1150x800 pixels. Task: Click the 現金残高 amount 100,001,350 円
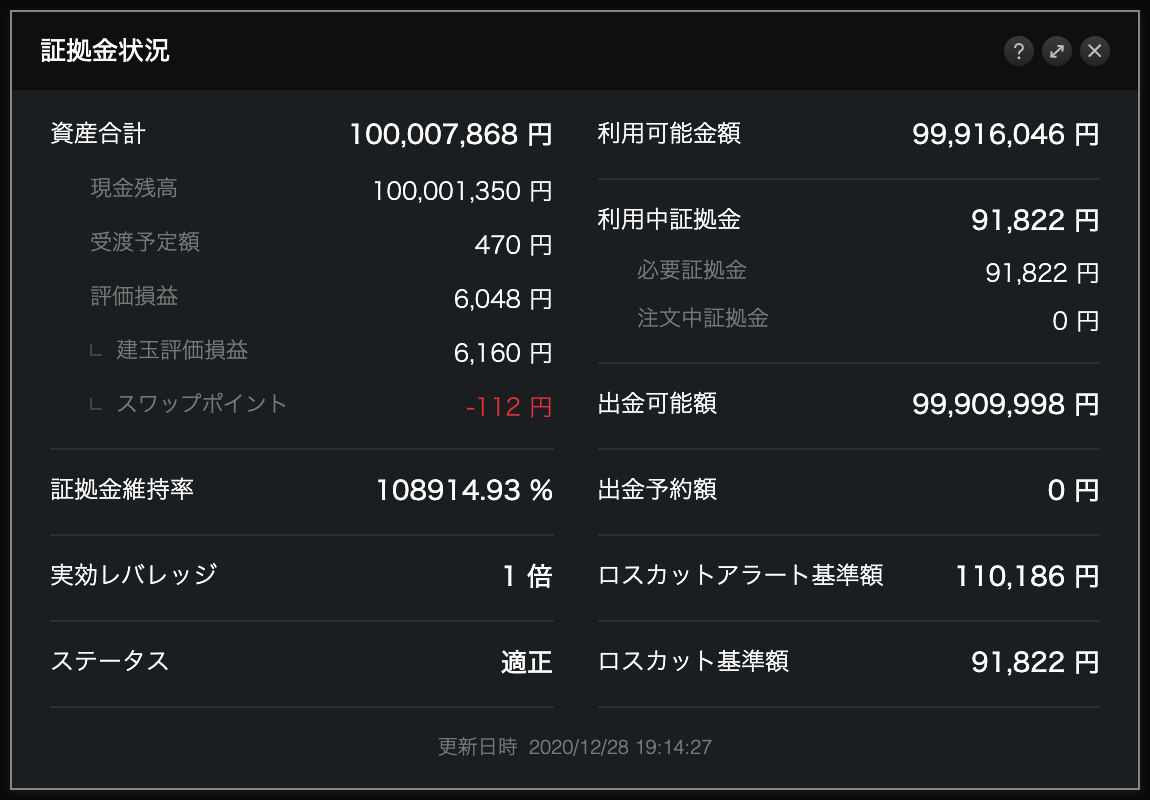tap(462, 190)
